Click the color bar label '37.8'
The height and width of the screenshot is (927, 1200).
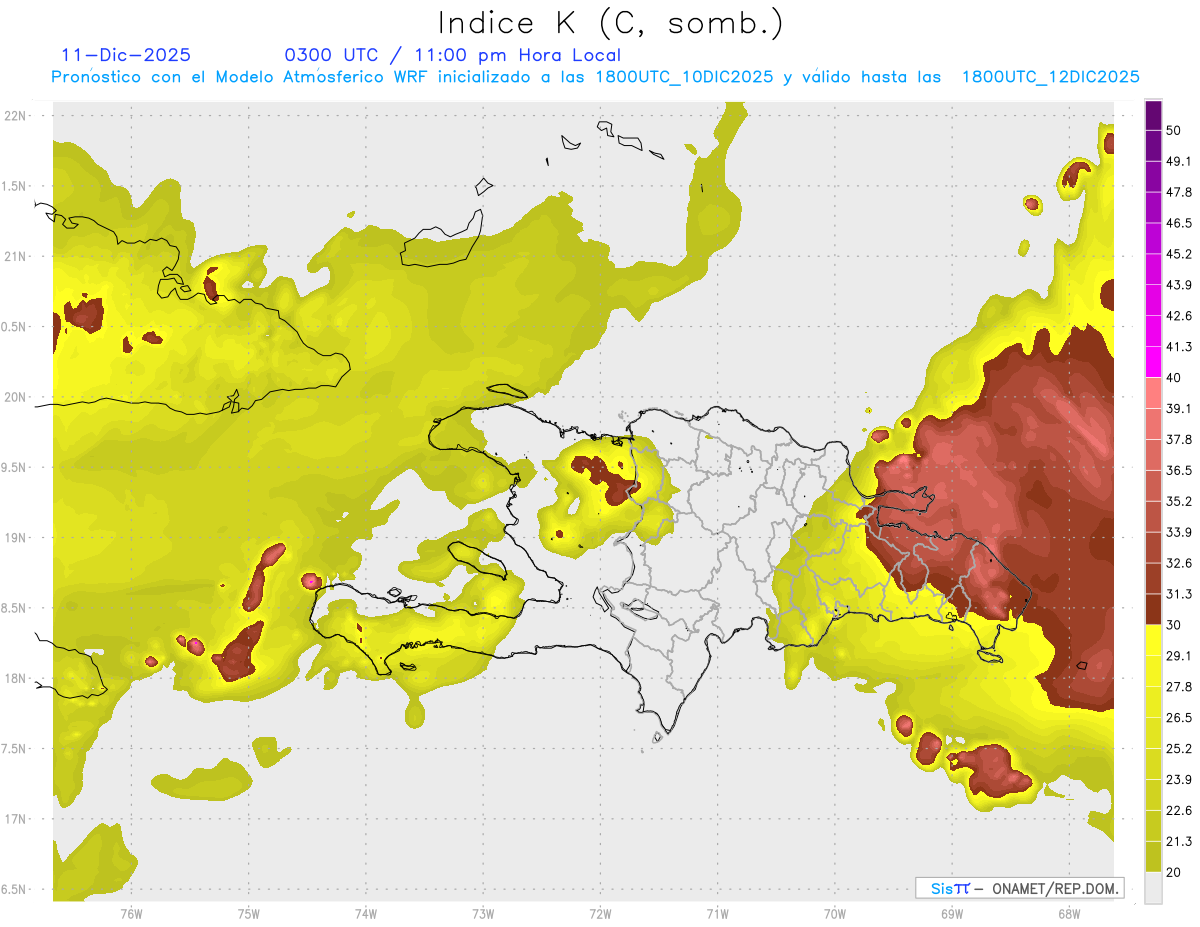tap(1179, 439)
